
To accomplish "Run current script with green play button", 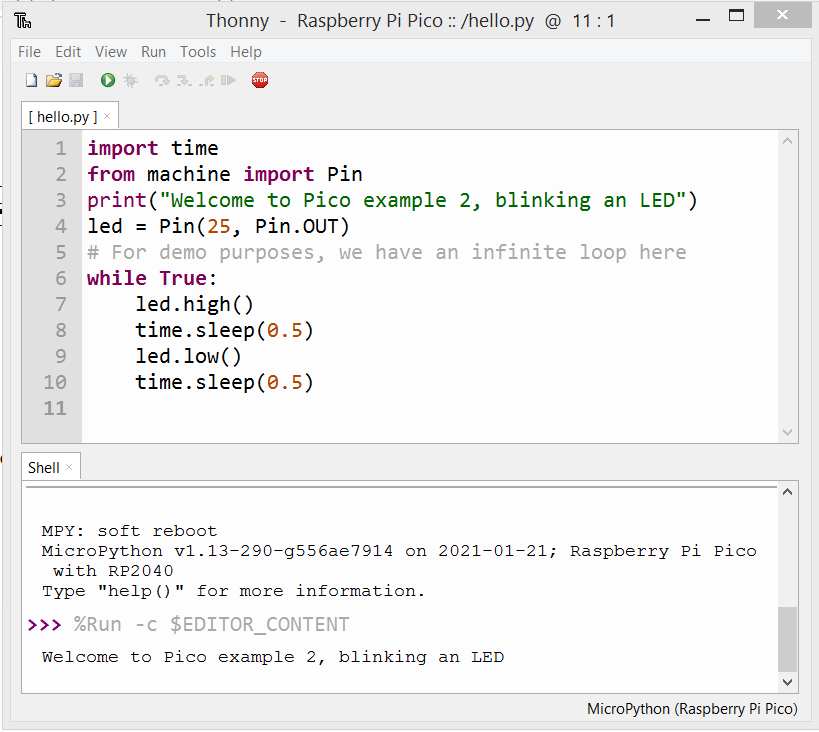I will tap(108, 80).
